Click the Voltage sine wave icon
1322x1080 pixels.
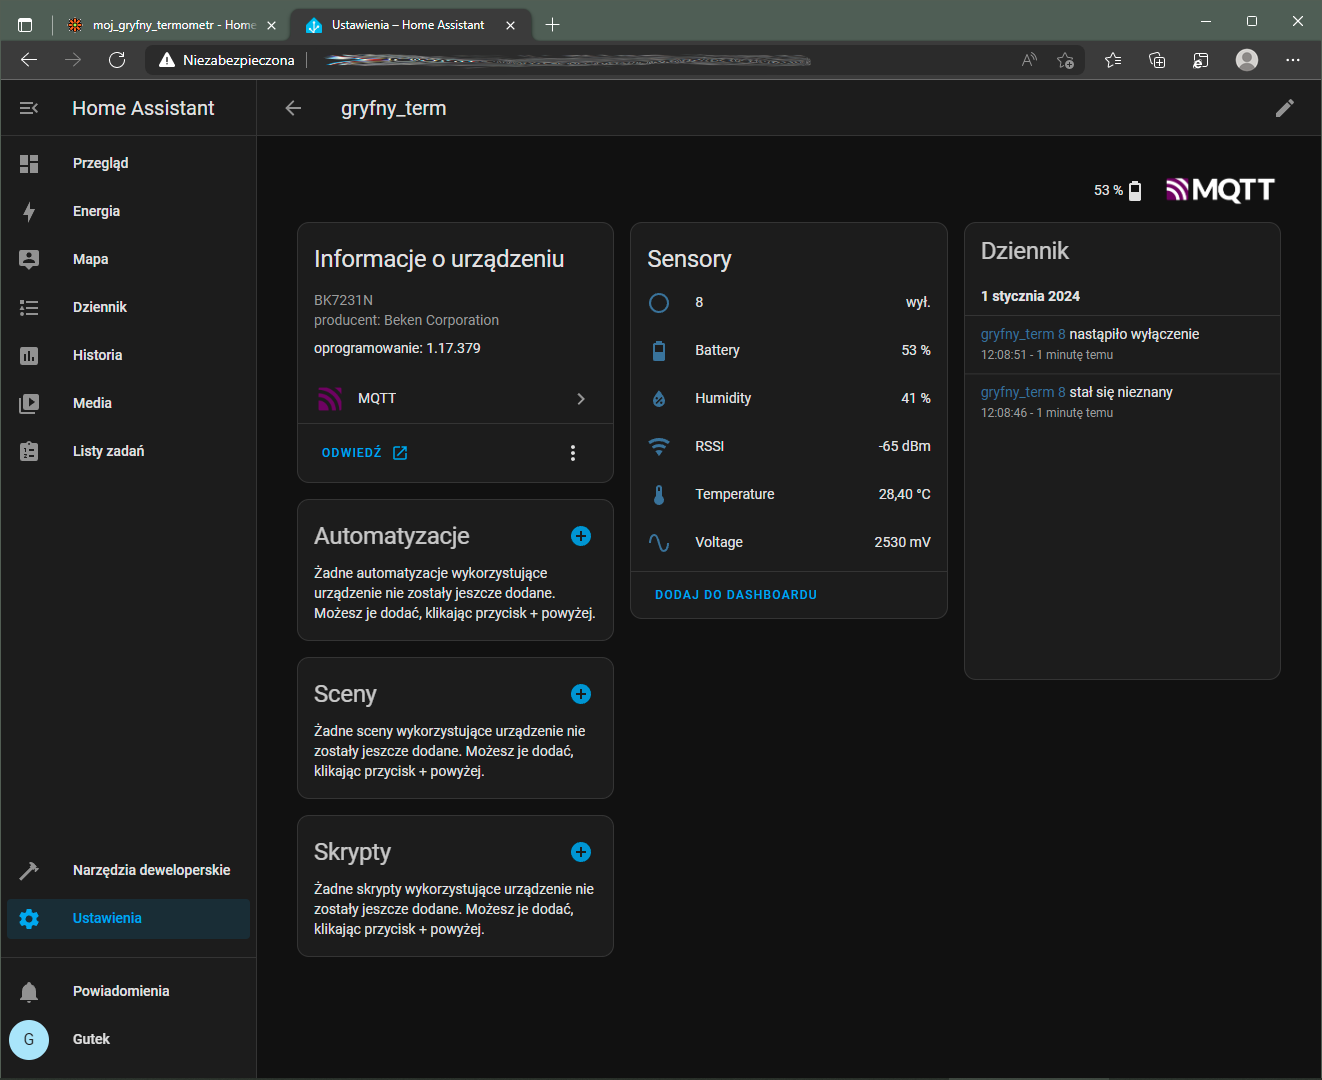click(x=659, y=542)
